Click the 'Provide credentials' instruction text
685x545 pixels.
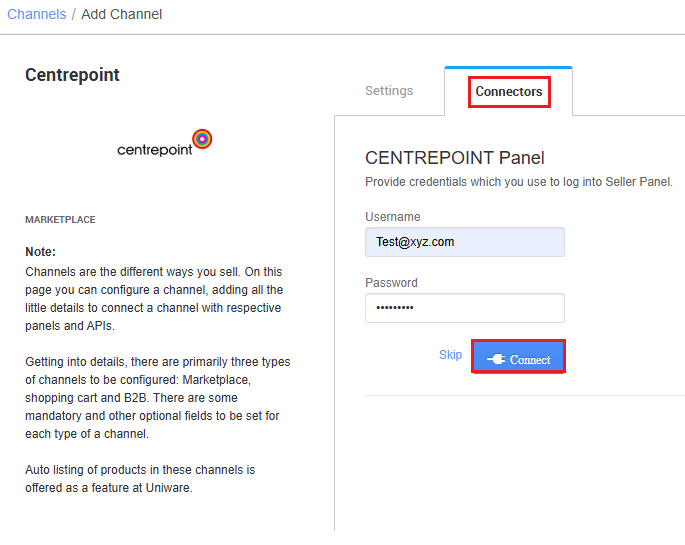(x=519, y=182)
